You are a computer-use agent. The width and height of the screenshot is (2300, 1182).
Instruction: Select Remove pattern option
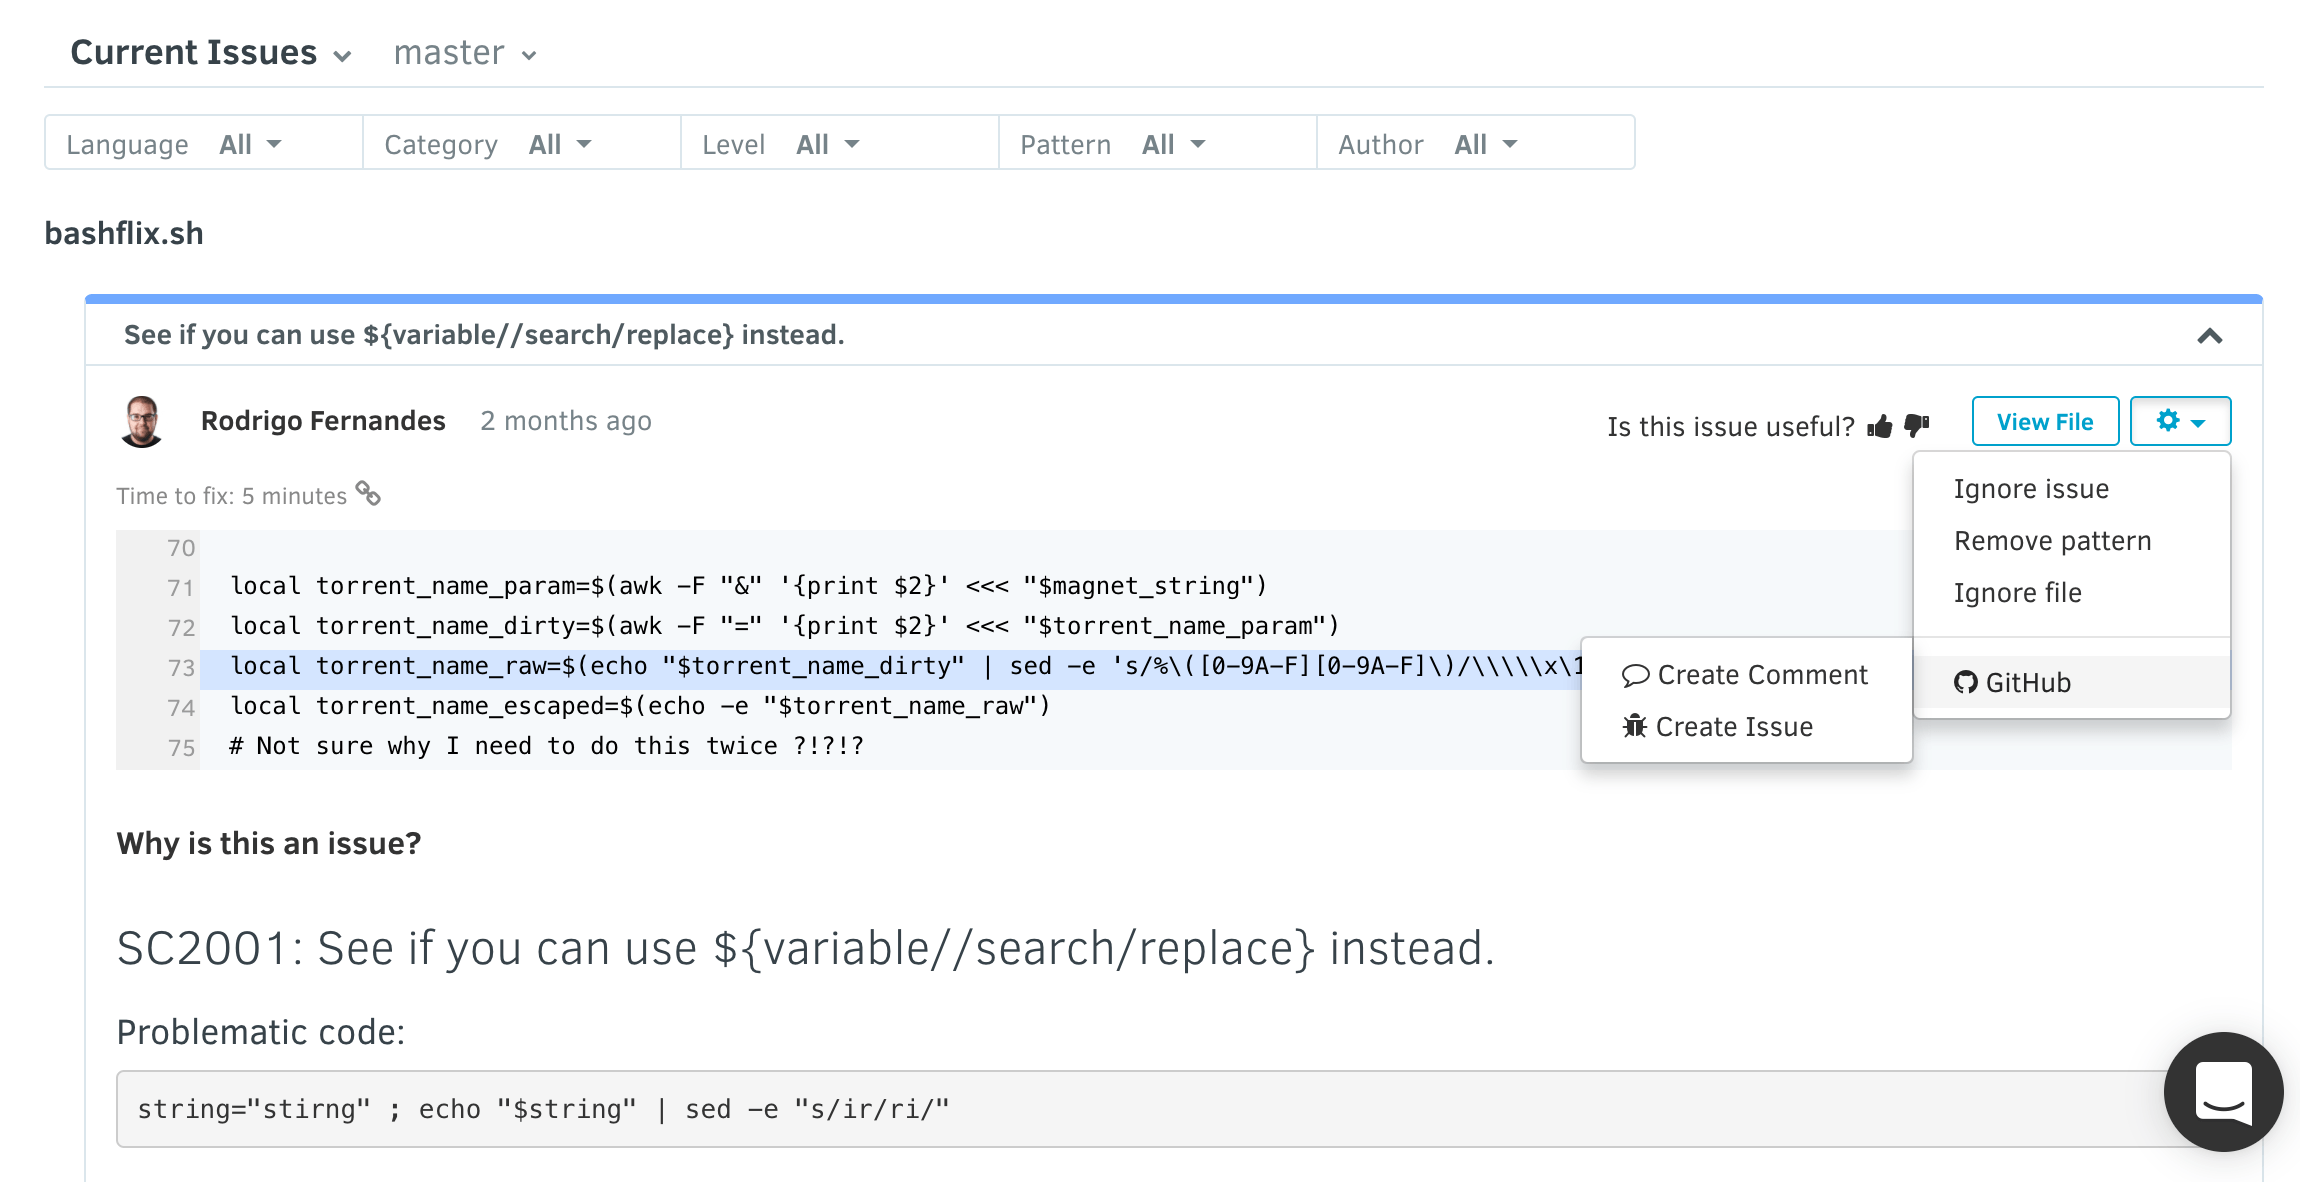pyautogui.click(x=2052, y=541)
